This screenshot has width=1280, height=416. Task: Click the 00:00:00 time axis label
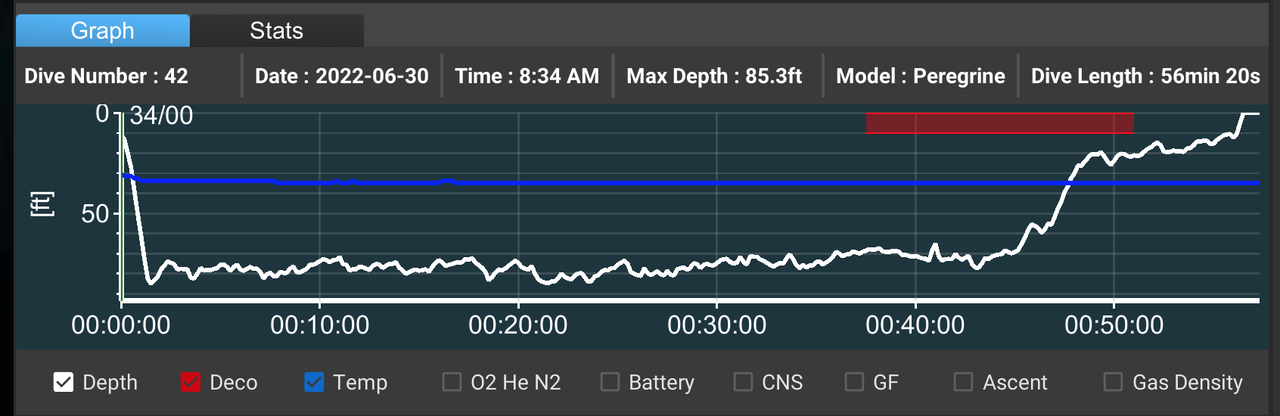(120, 325)
